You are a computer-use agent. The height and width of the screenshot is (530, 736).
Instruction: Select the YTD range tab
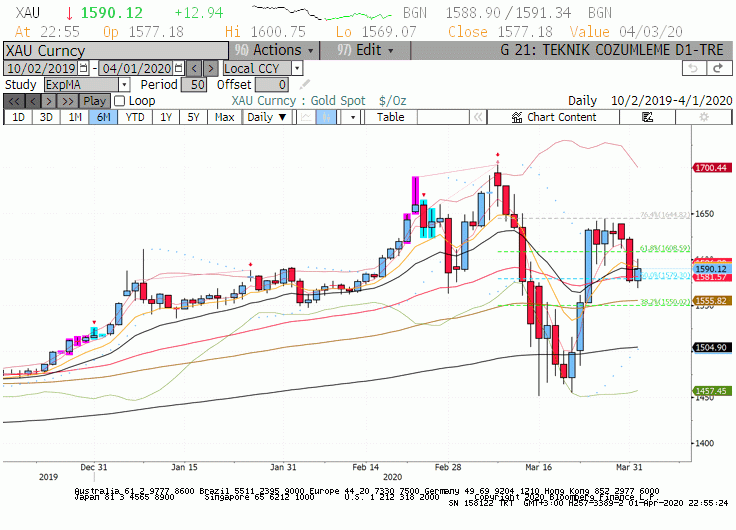[x=135, y=117]
